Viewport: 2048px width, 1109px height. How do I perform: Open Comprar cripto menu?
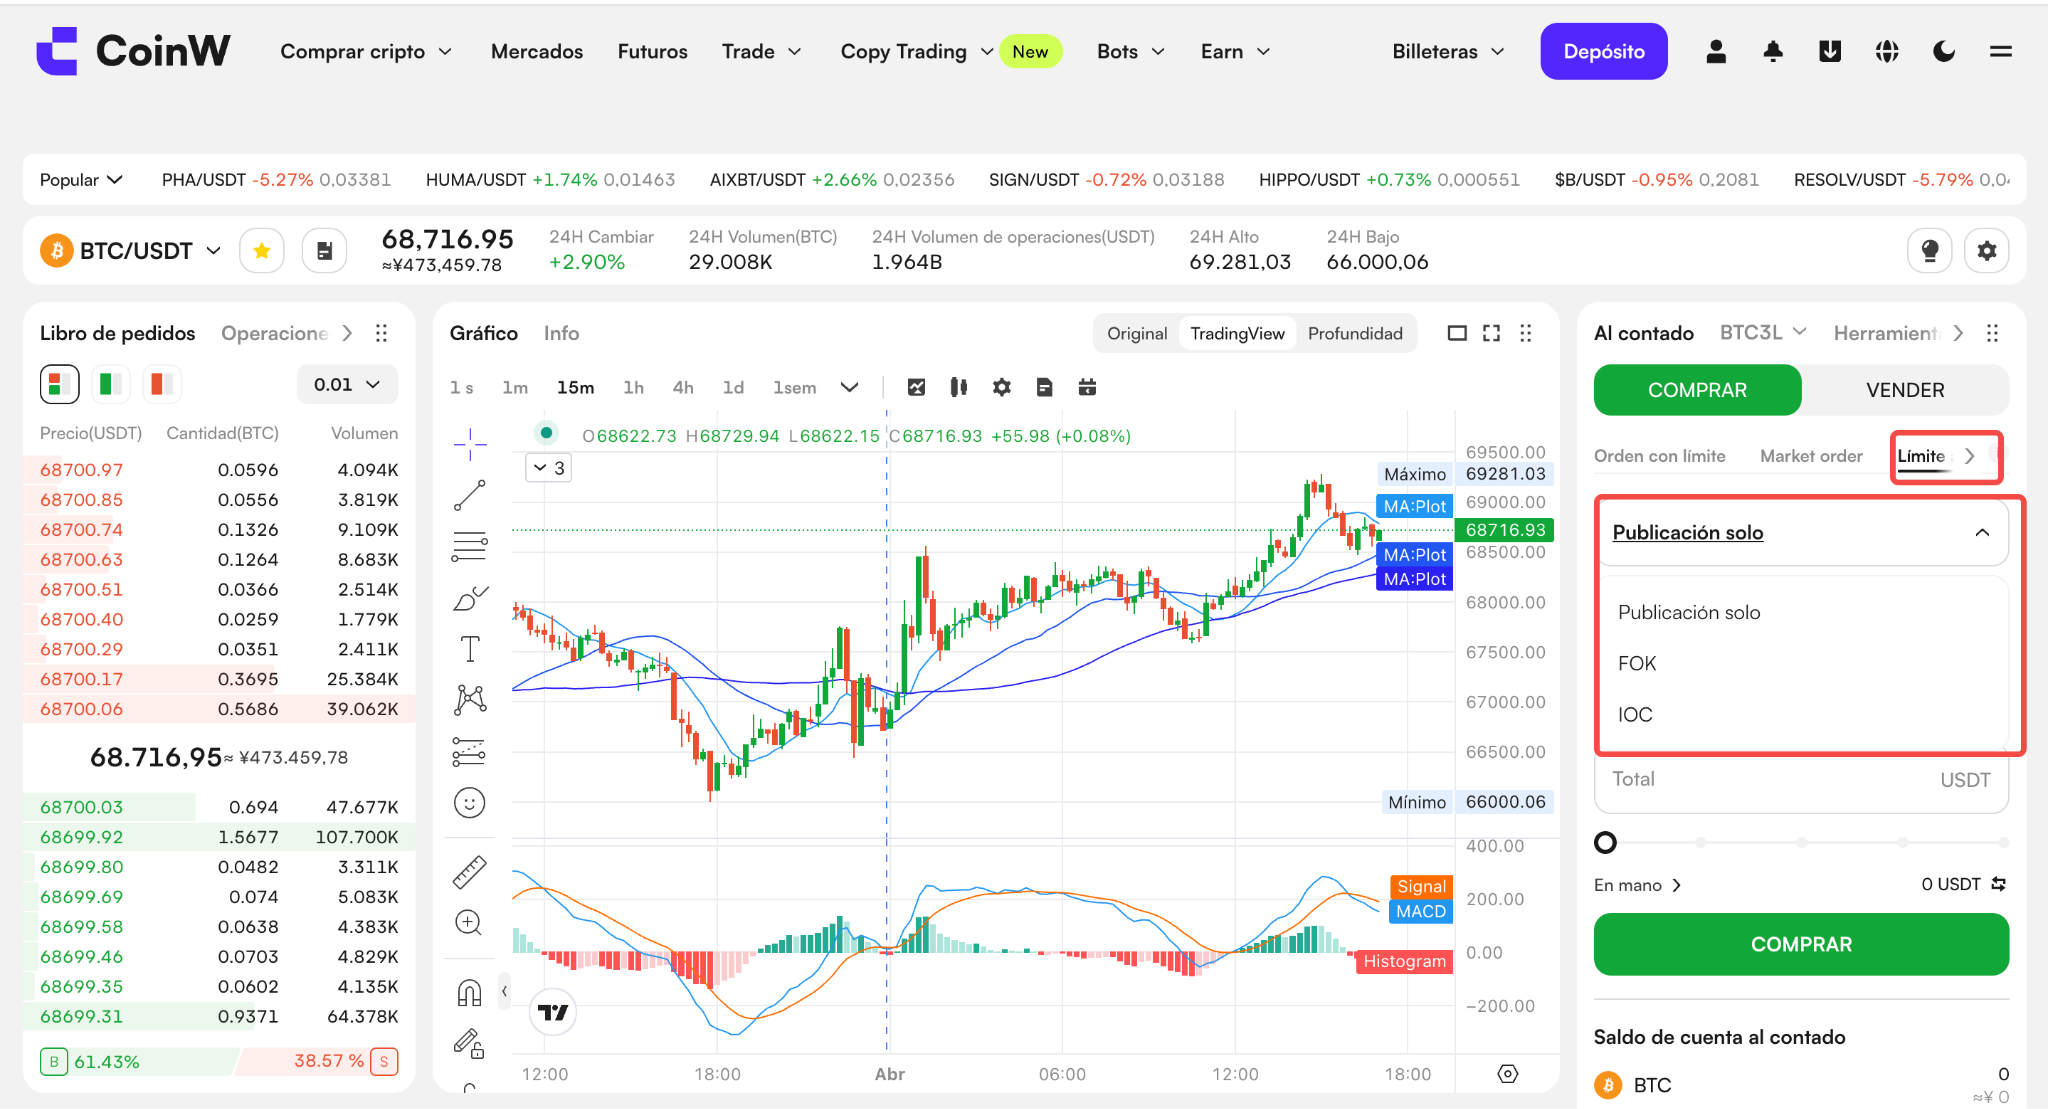(x=366, y=51)
